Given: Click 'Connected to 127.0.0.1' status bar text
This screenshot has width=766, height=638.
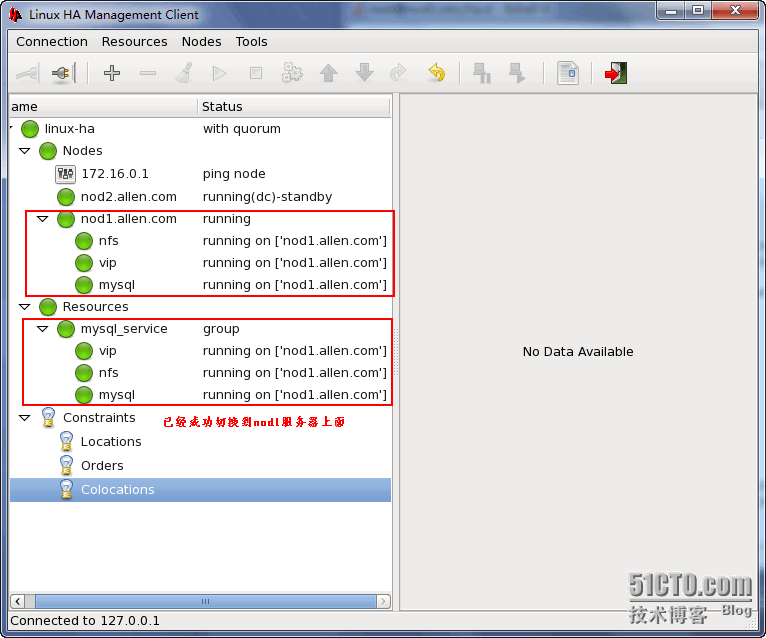Looking at the screenshot, I should 85,621.
